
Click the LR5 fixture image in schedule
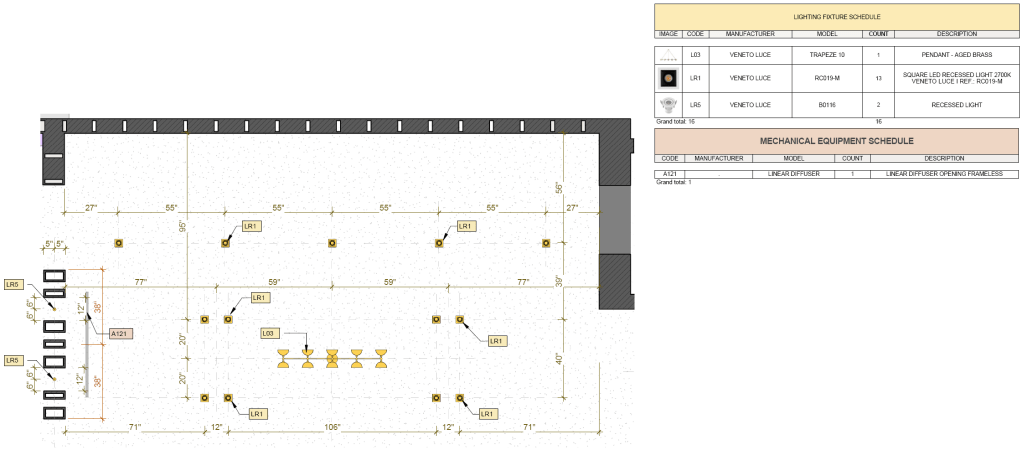667,104
